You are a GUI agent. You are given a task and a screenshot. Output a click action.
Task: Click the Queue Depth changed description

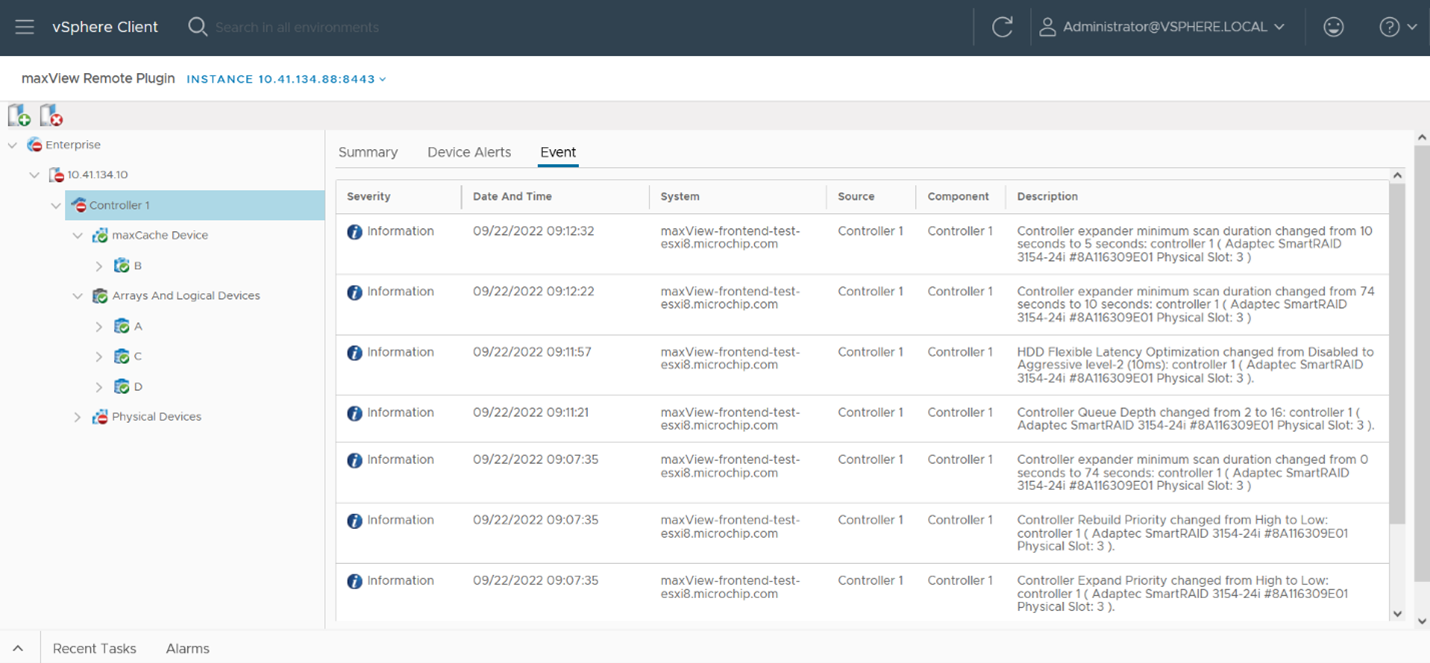[x=1195, y=419]
